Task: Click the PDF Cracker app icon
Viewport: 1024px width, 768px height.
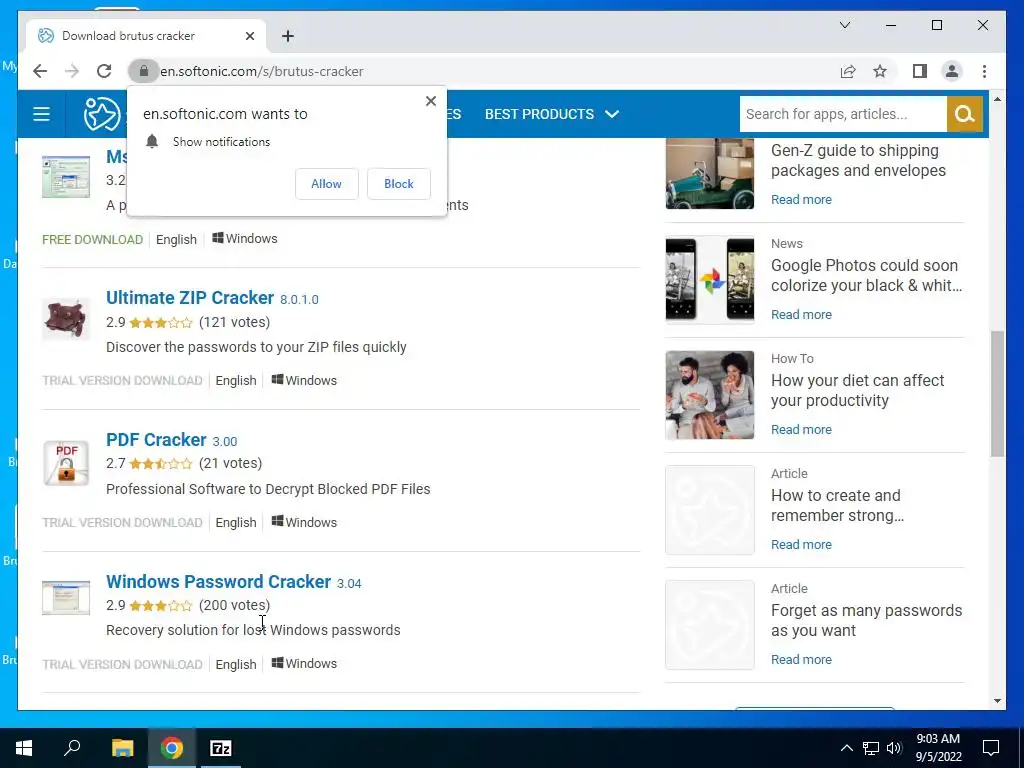Action: click(x=66, y=463)
